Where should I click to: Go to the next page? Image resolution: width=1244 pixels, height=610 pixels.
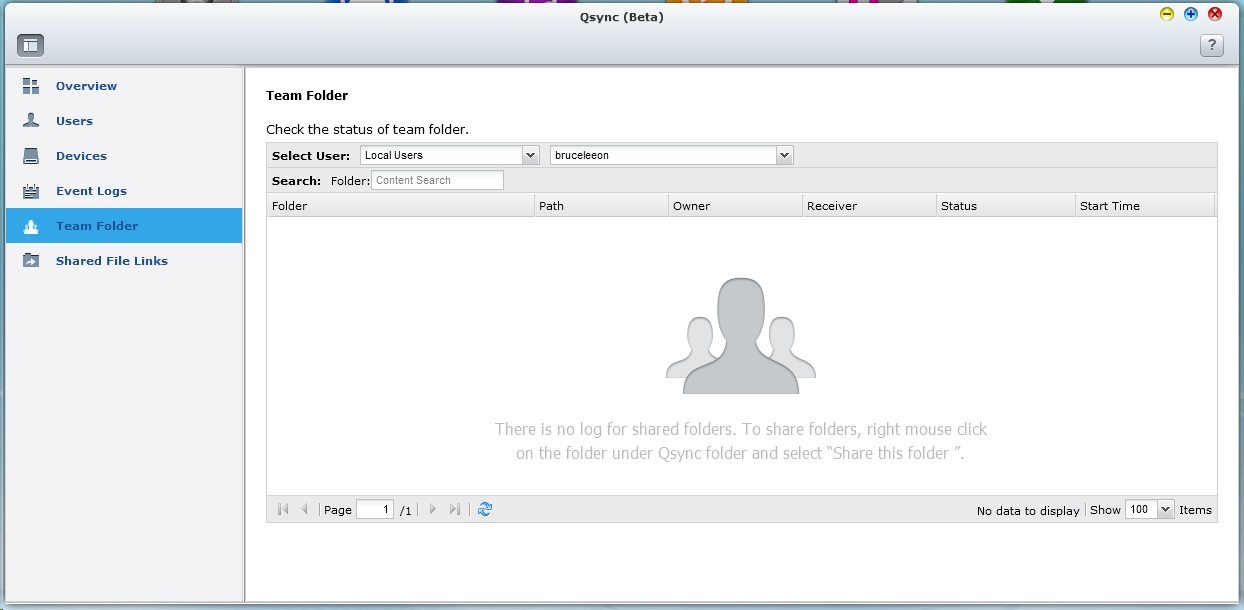pyautogui.click(x=433, y=509)
